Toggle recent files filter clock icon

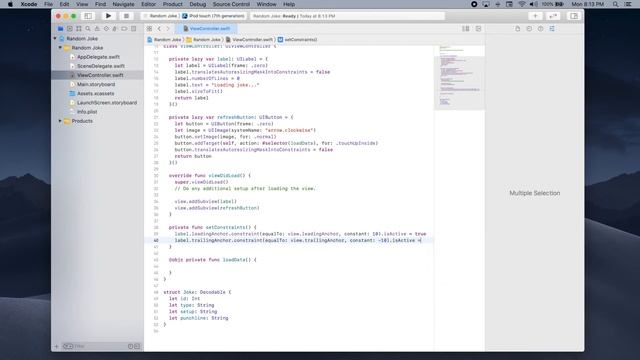[x=131, y=346]
